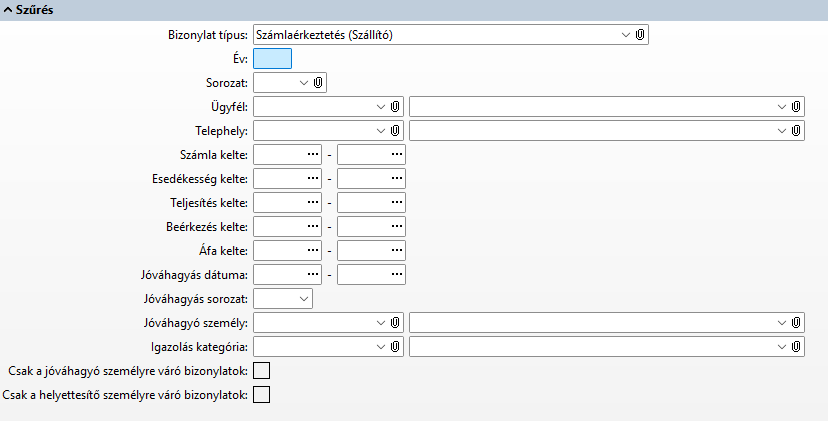
Task: Open Esedékesség kelte end date picker
Action: click(x=397, y=178)
